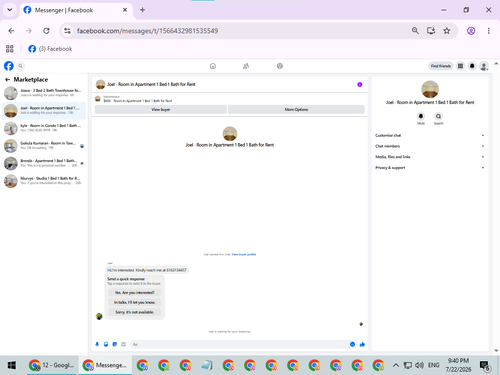The height and width of the screenshot is (375, 500).
Task: Expand Customise chat section
Action: pos(430,135)
